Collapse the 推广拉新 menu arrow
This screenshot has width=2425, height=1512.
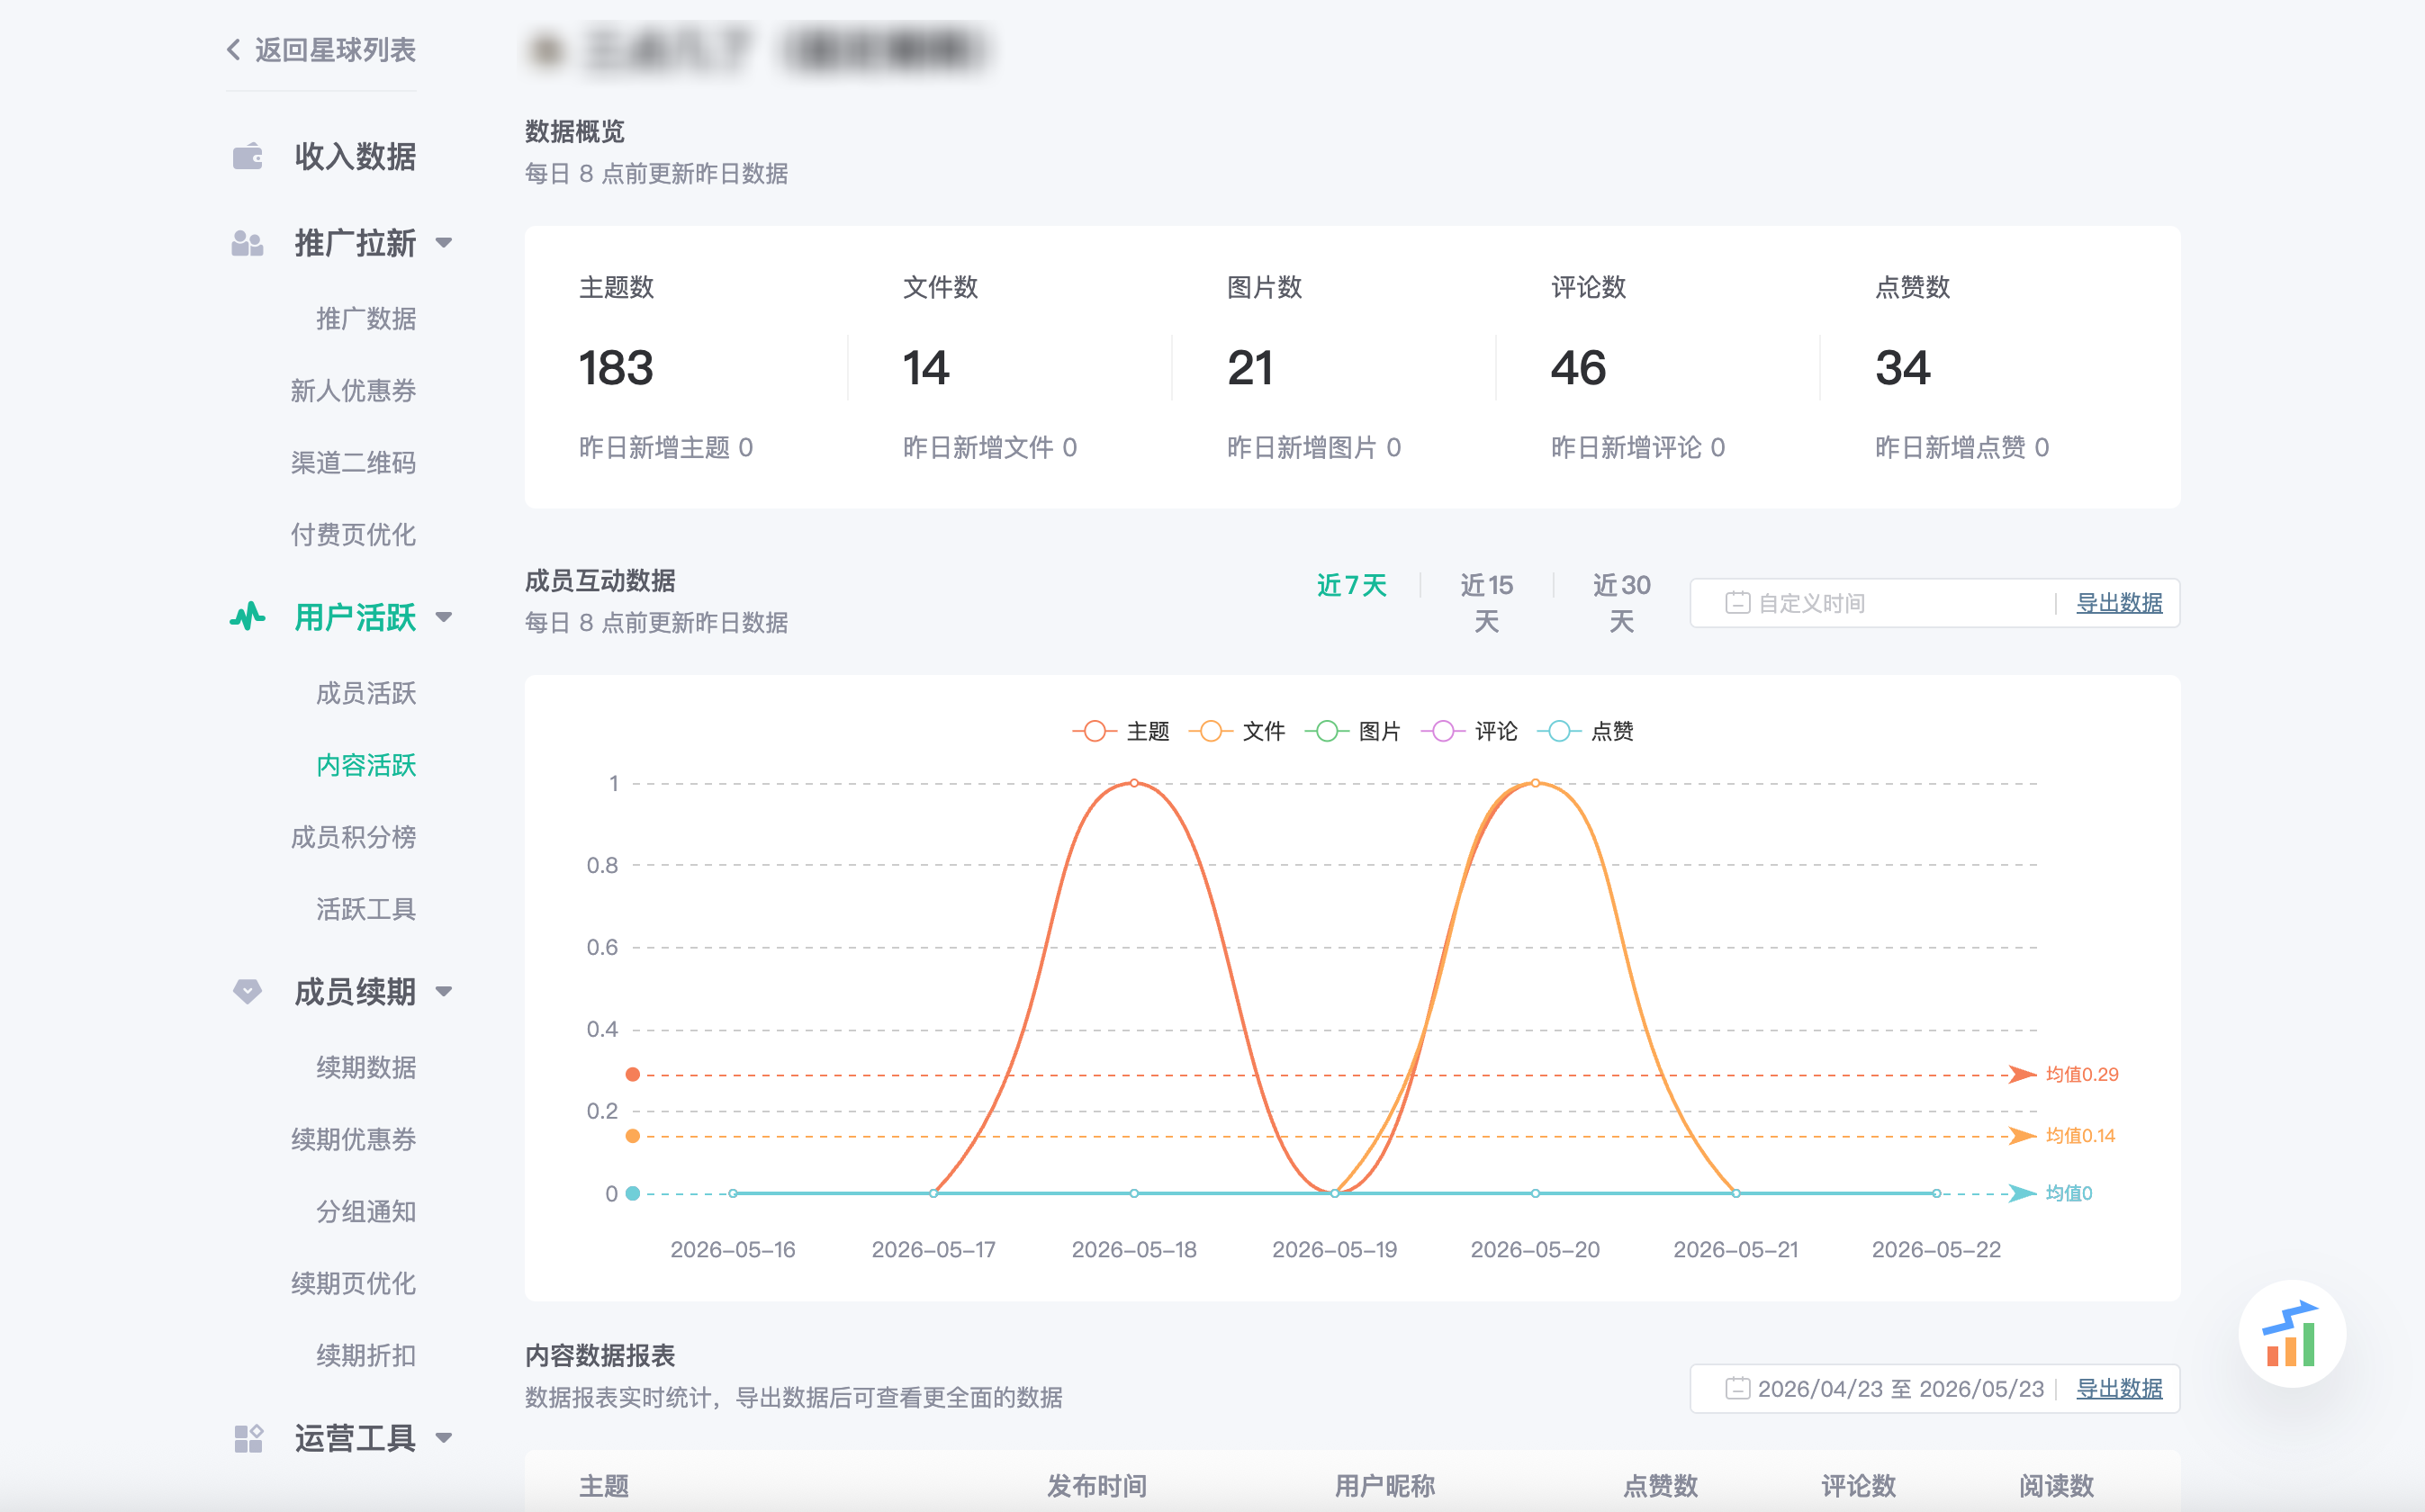pyautogui.click(x=444, y=243)
